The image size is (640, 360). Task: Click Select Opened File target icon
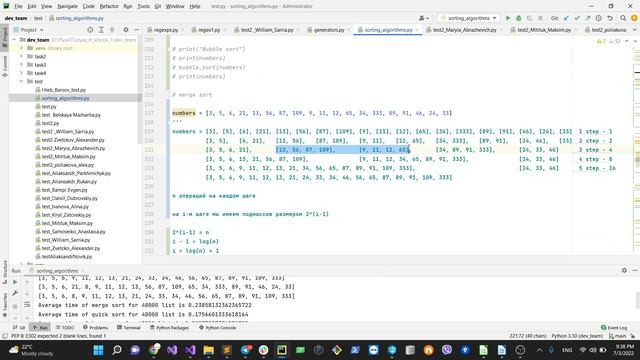pyautogui.click(x=90, y=30)
